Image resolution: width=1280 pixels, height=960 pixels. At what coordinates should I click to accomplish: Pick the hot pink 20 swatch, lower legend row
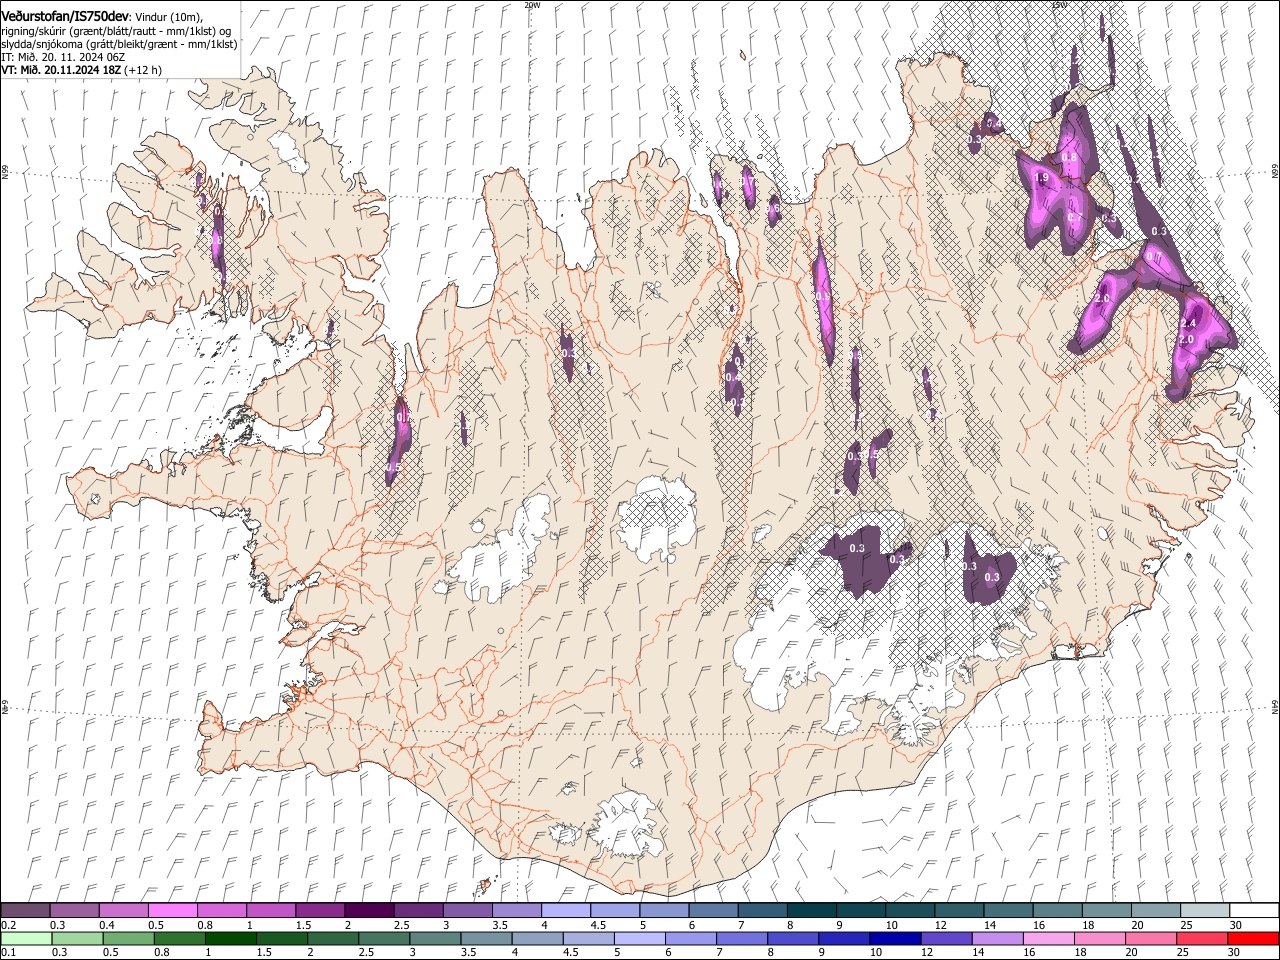click(x=1150, y=938)
